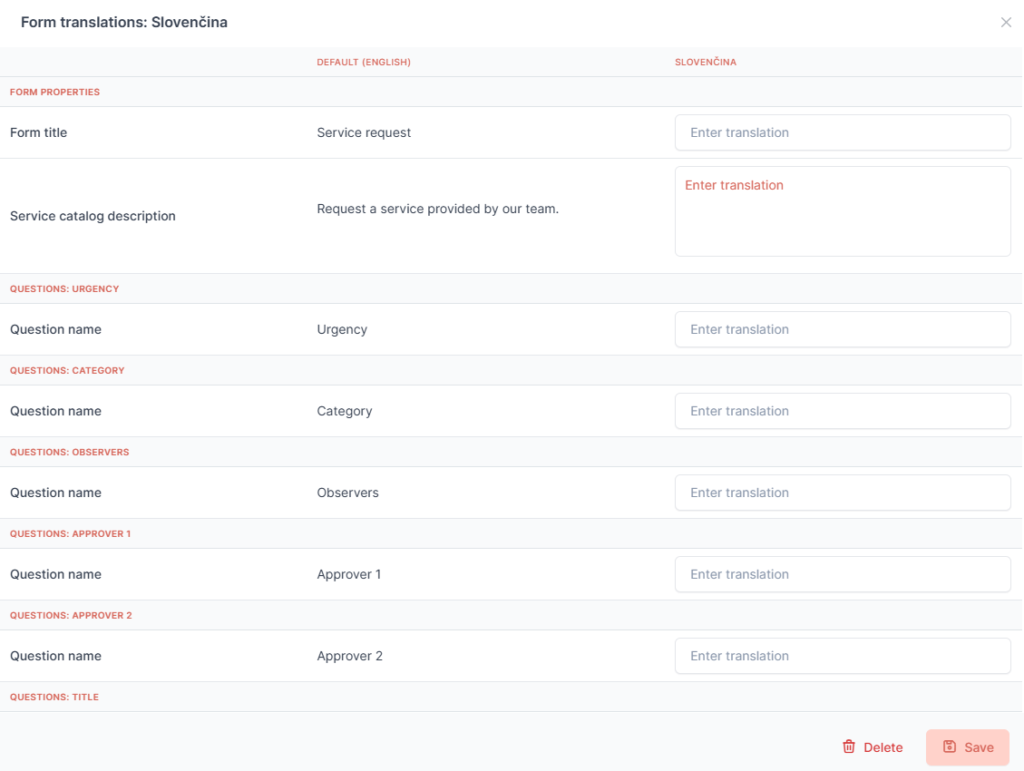The image size is (1024, 771).
Task: Click the Approver 1 translation input
Action: tap(842, 575)
